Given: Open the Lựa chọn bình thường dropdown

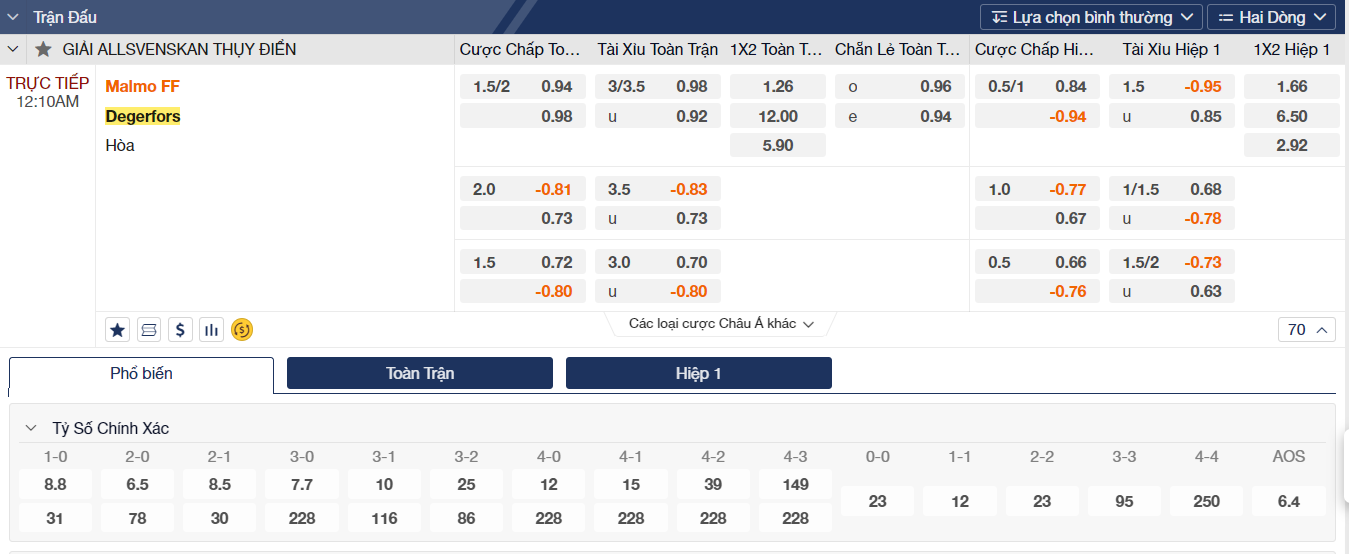Looking at the screenshot, I should pyautogui.click(x=1091, y=17).
